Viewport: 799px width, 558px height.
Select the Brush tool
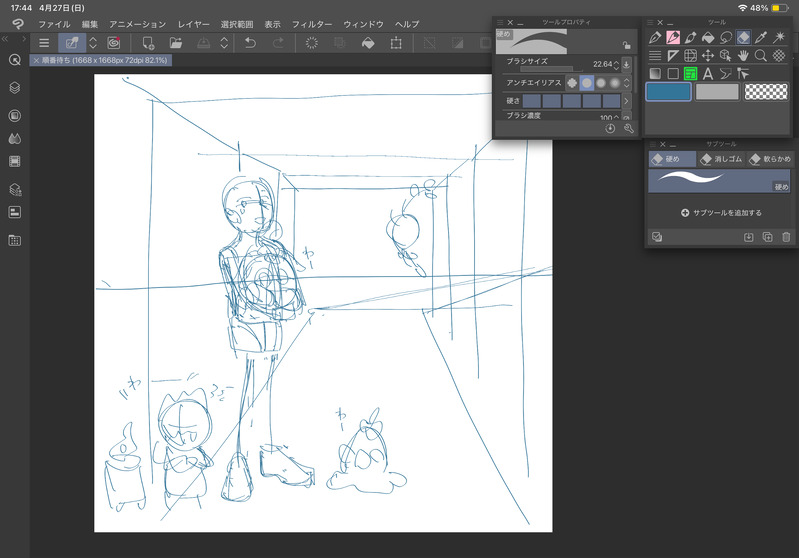tap(690, 37)
